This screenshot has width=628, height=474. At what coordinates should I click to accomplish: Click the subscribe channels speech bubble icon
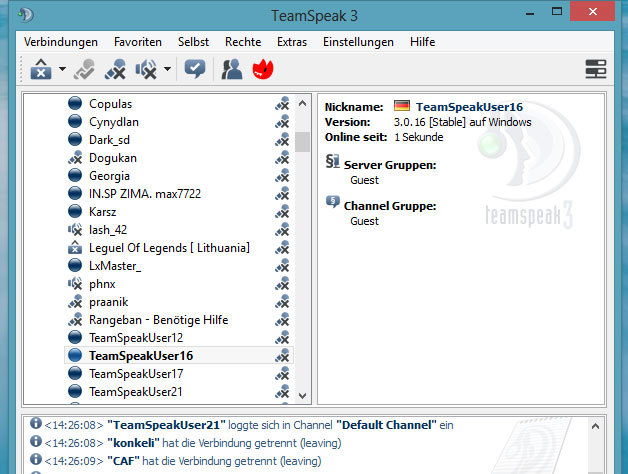tap(195, 69)
